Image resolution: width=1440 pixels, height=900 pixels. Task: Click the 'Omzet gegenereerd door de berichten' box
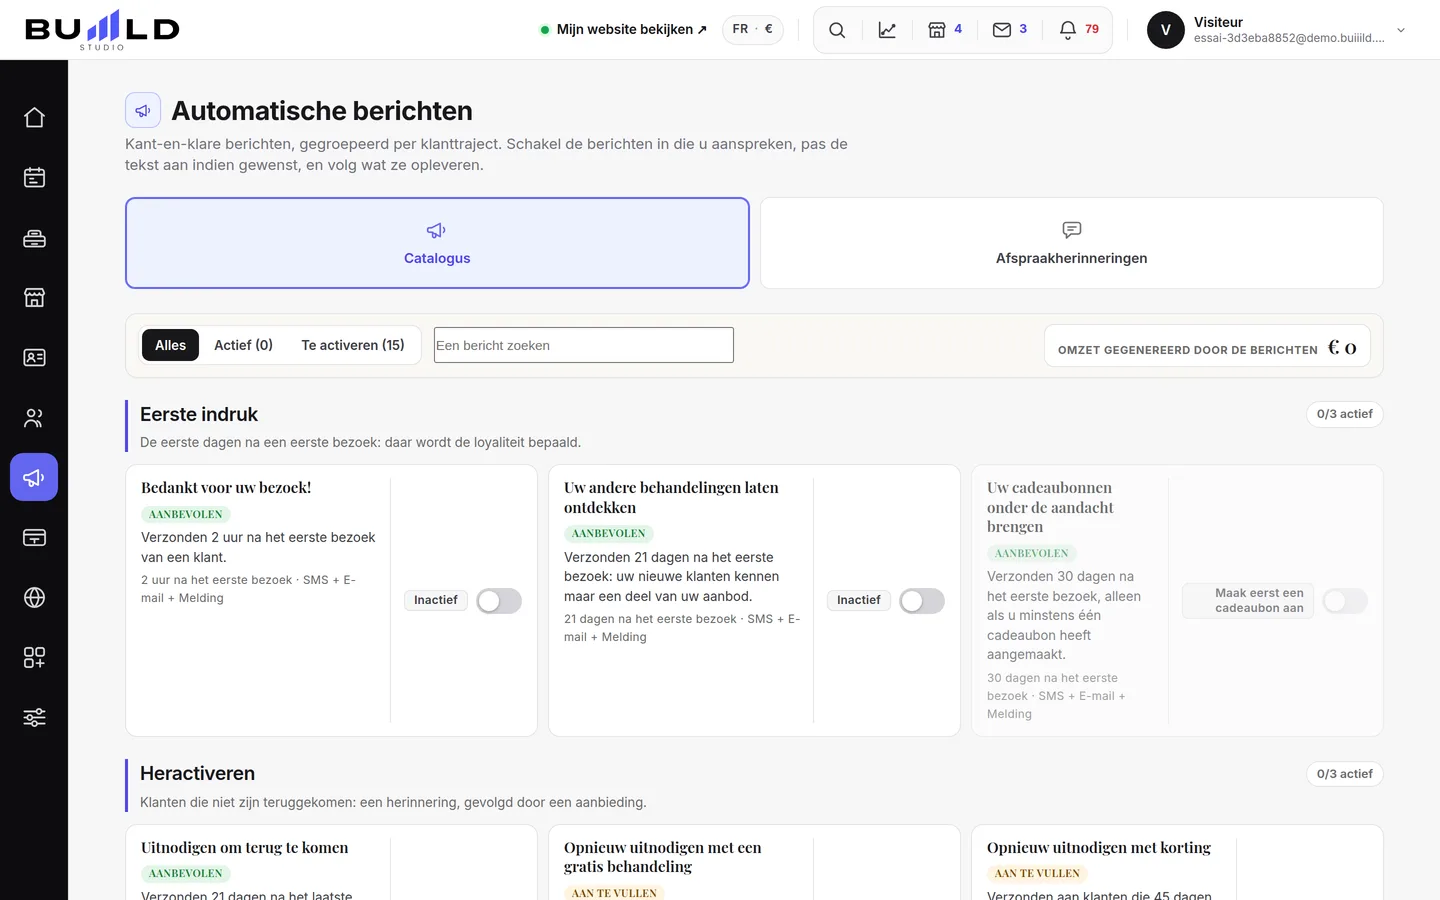click(x=1207, y=347)
